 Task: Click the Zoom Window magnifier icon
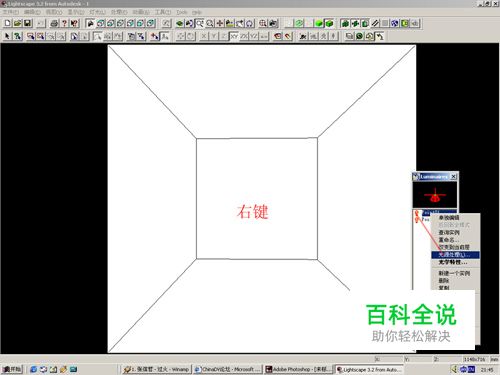coord(200,23)
